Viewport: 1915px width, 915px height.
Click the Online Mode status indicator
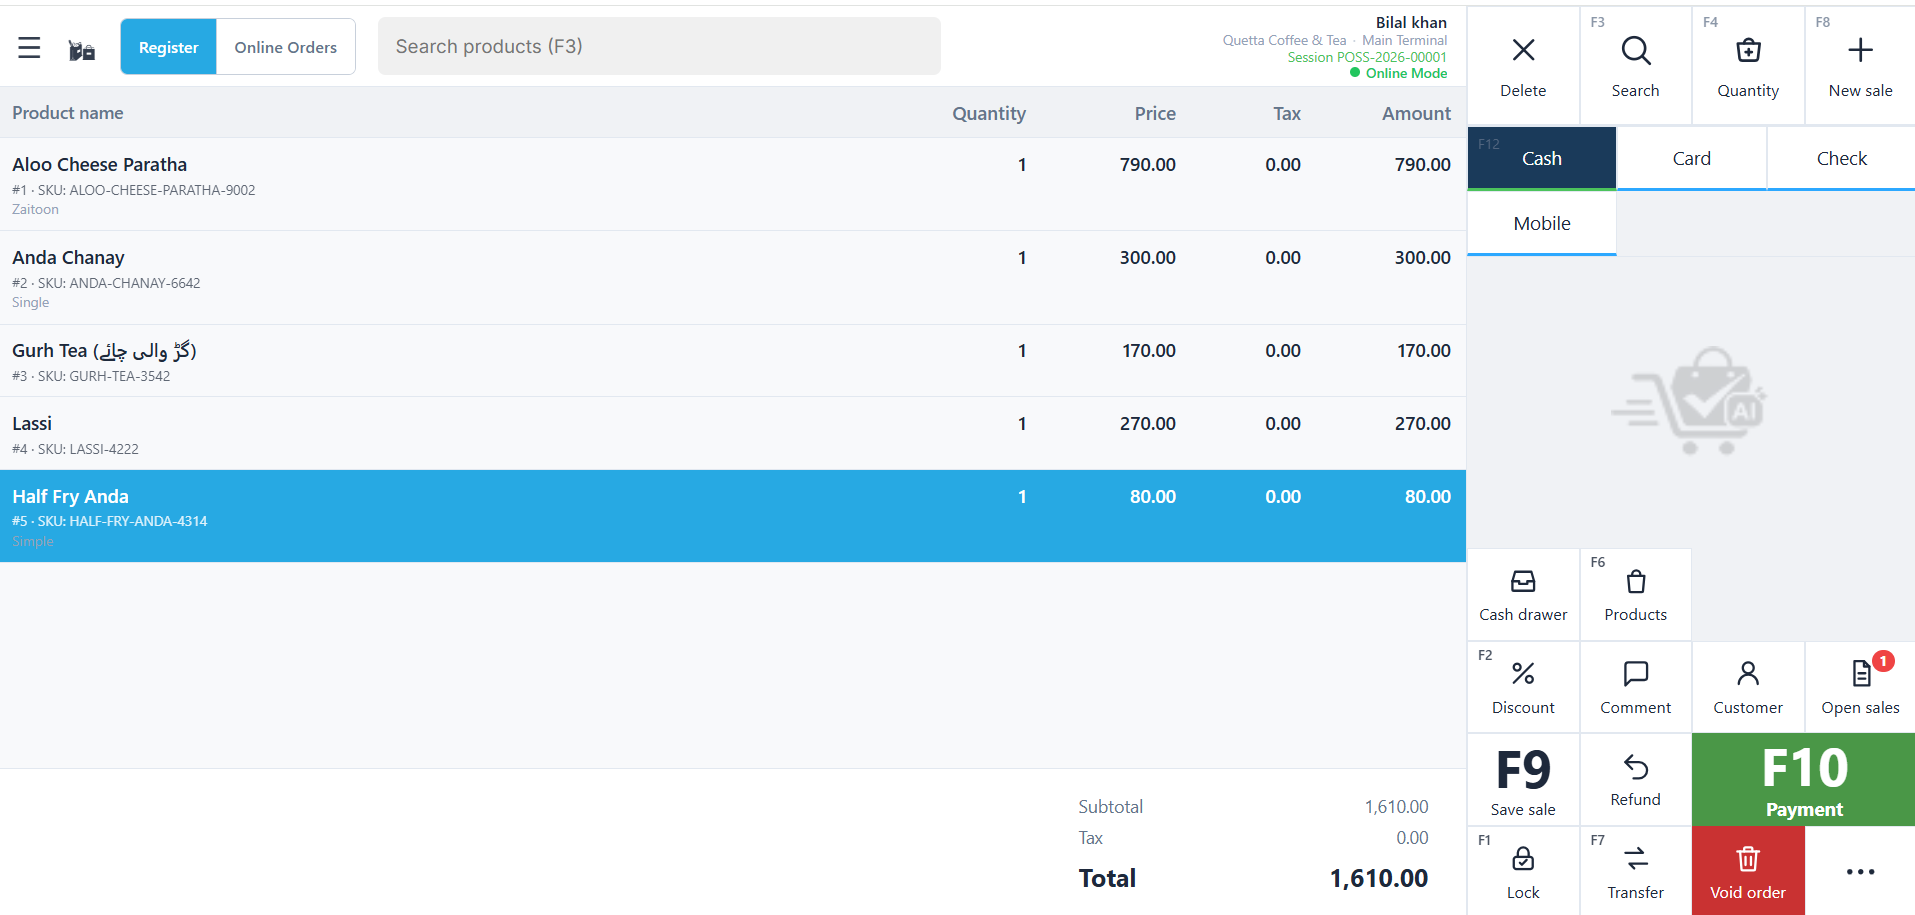click(1398, 73)
